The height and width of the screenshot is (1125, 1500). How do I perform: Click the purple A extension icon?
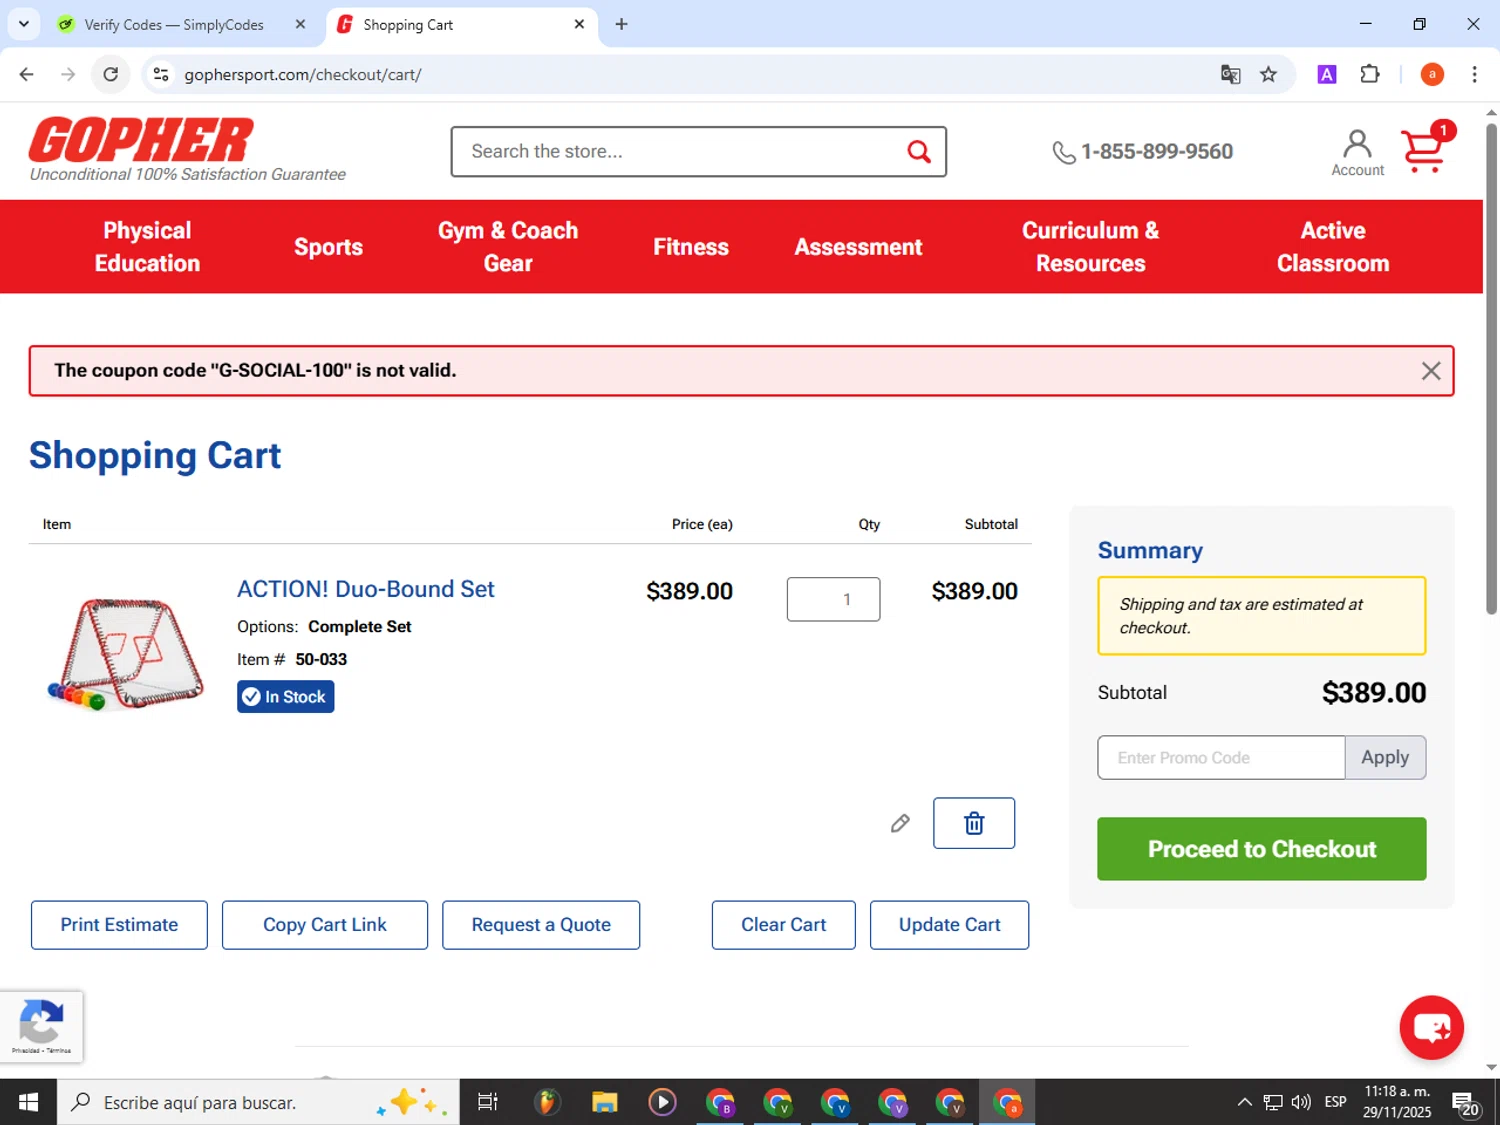pyautogui.click(x=1327, y=74)
